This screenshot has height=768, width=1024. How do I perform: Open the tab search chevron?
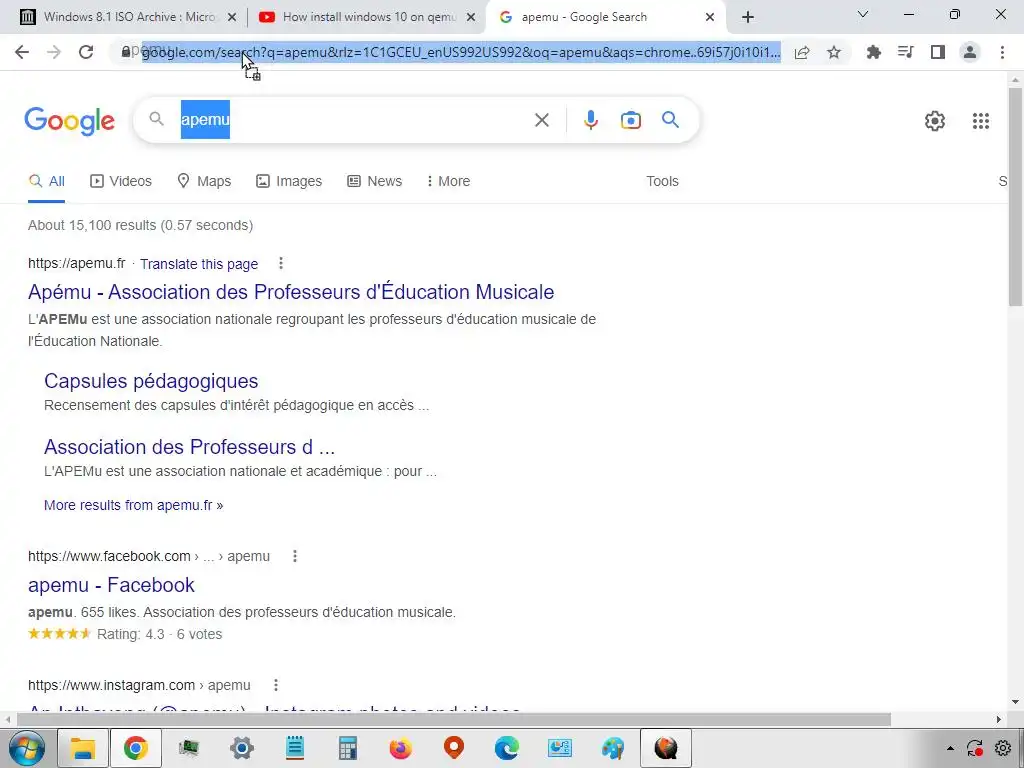[x=863, y=14]
